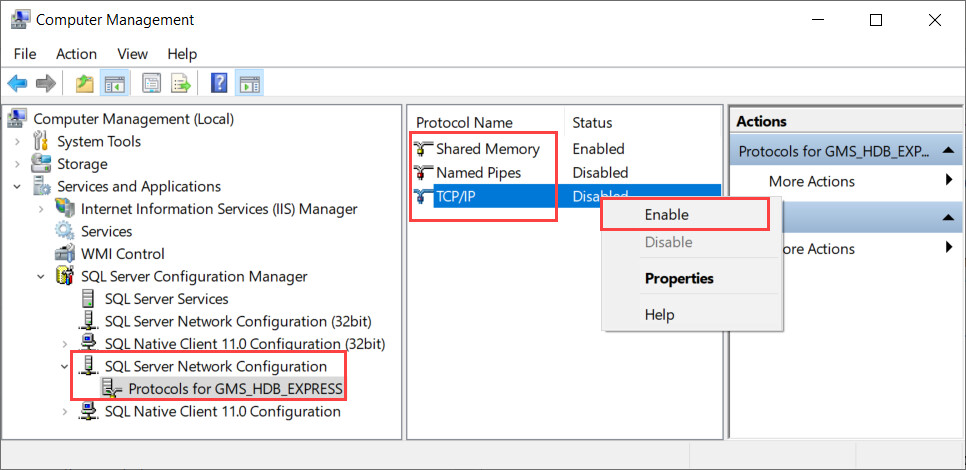Click the Back arrow toolbar icon
The height and width of the screenshot is (470, 966).
17,84
